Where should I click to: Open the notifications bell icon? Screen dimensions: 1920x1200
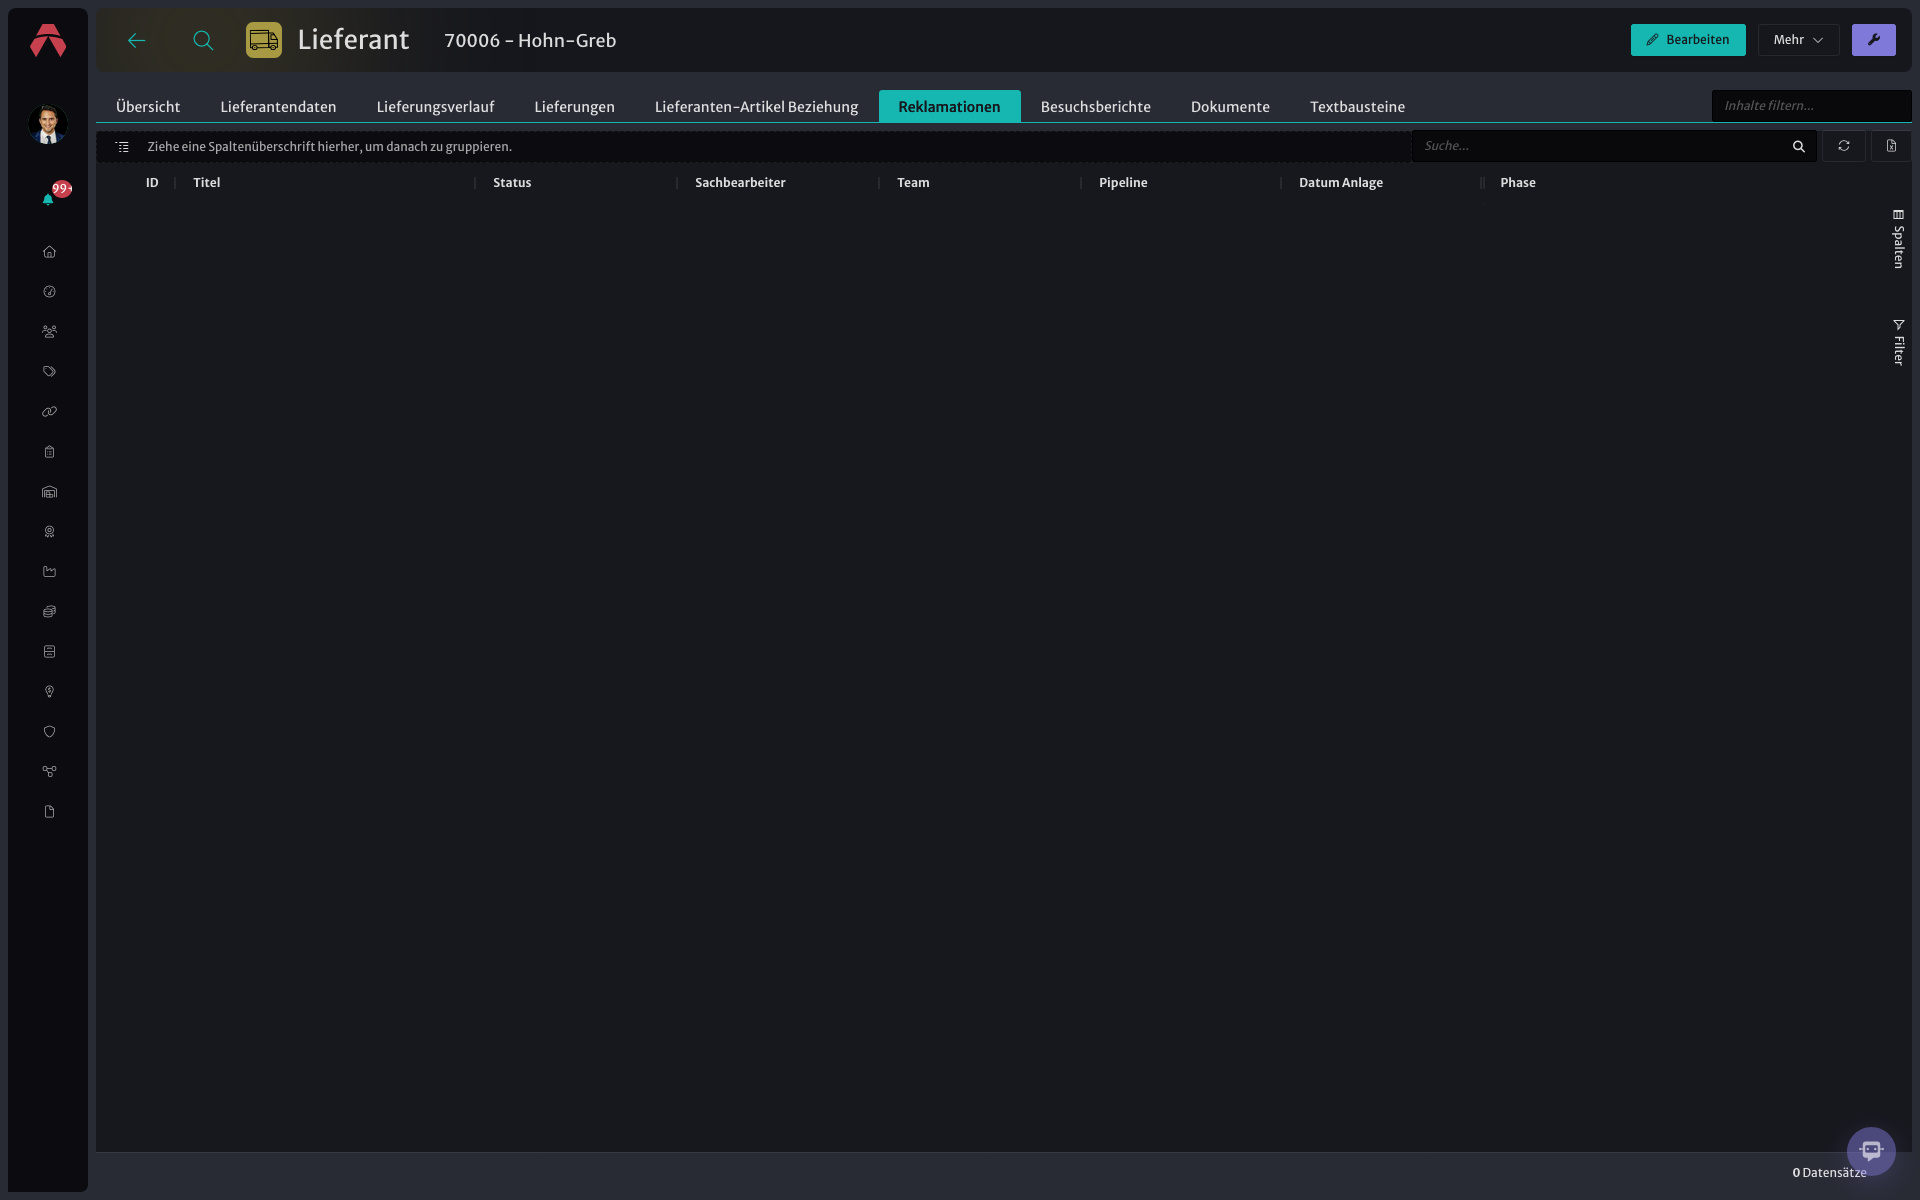48,199
